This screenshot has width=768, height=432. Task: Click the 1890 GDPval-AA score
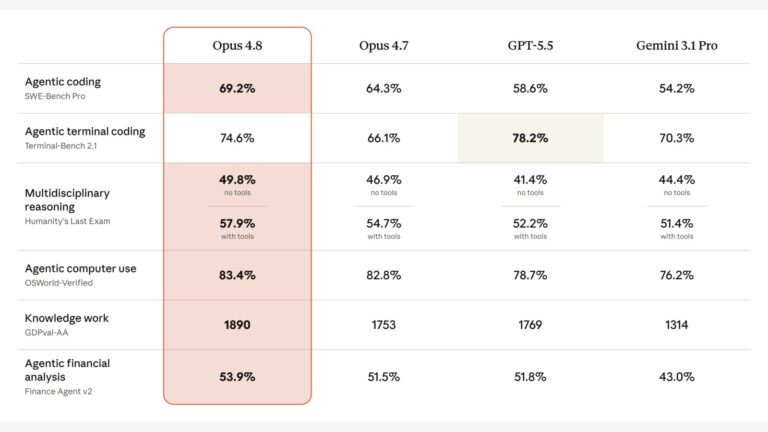tap(237, 325)
